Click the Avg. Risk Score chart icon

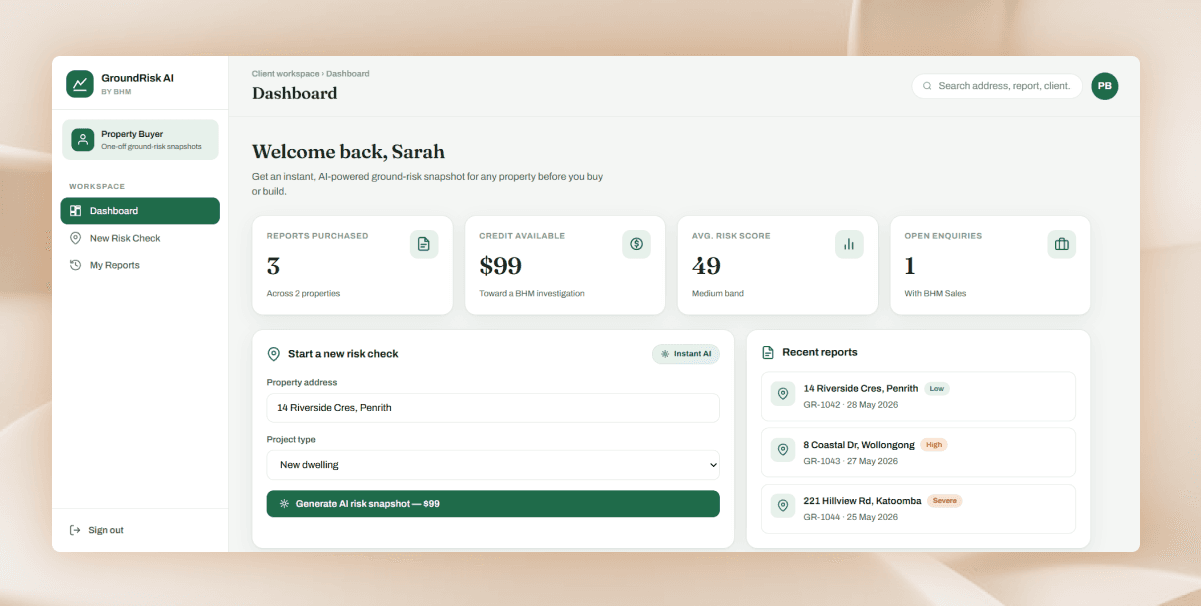click(x=849, y=244)
